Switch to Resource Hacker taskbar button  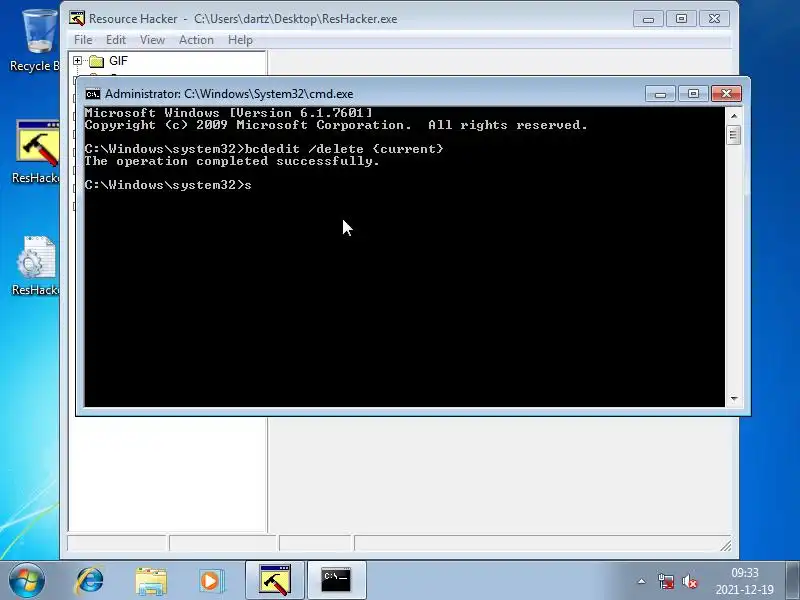pyautogui.click(x=275, y=580)
